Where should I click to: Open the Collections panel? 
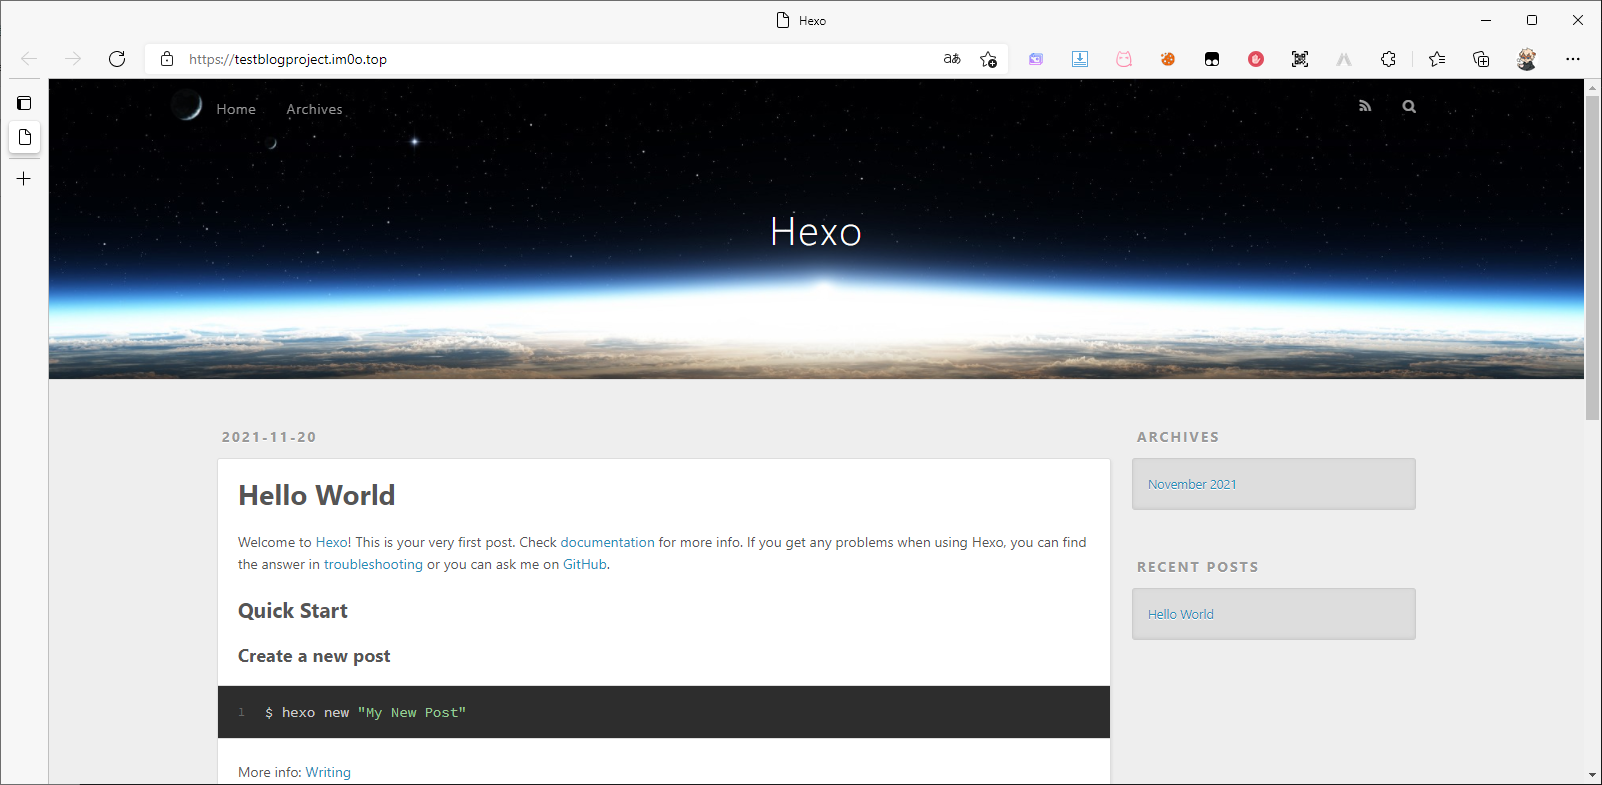(1481, 59)
